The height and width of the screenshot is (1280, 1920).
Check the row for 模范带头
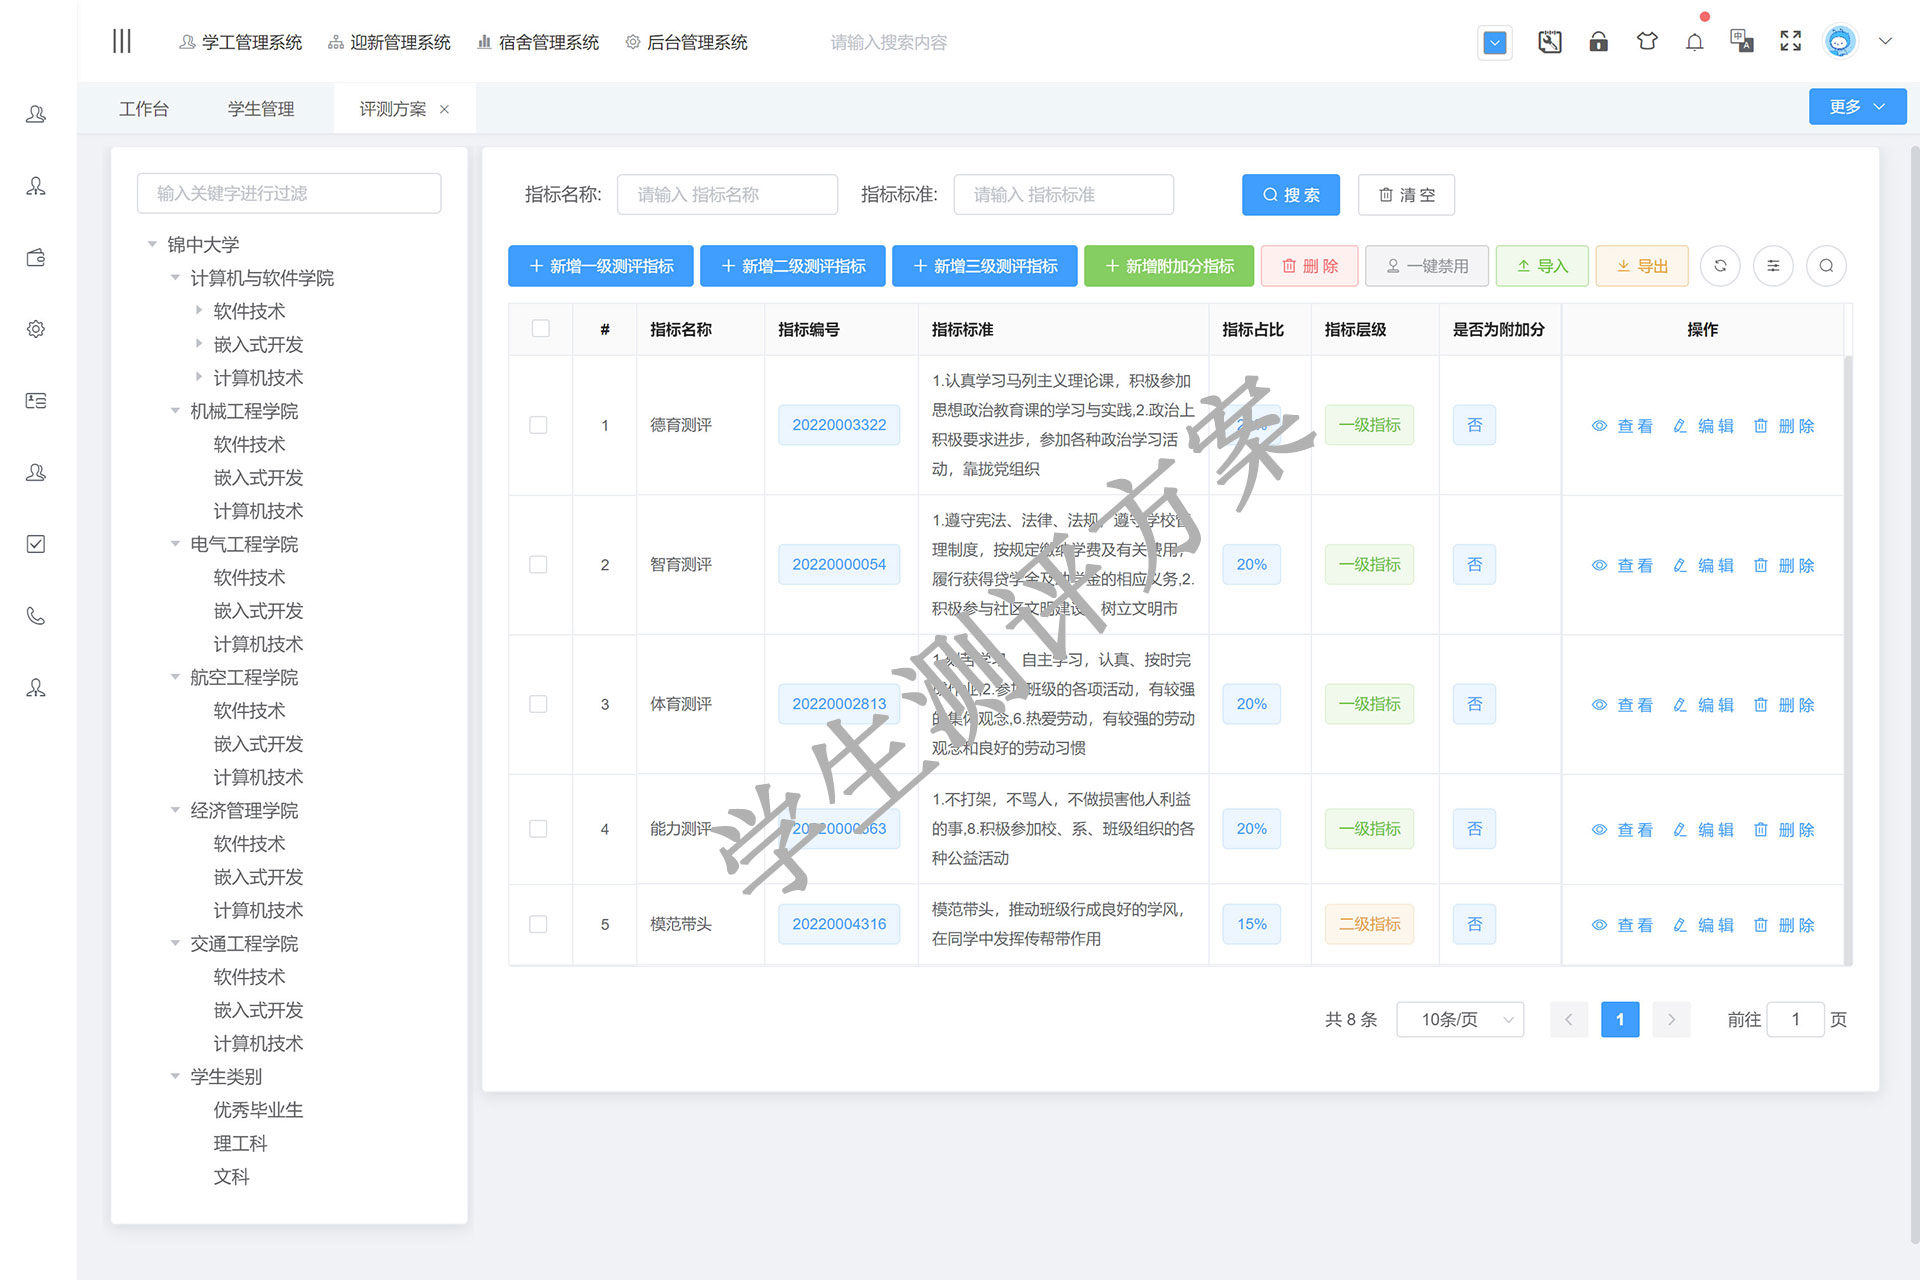(538, 924)
